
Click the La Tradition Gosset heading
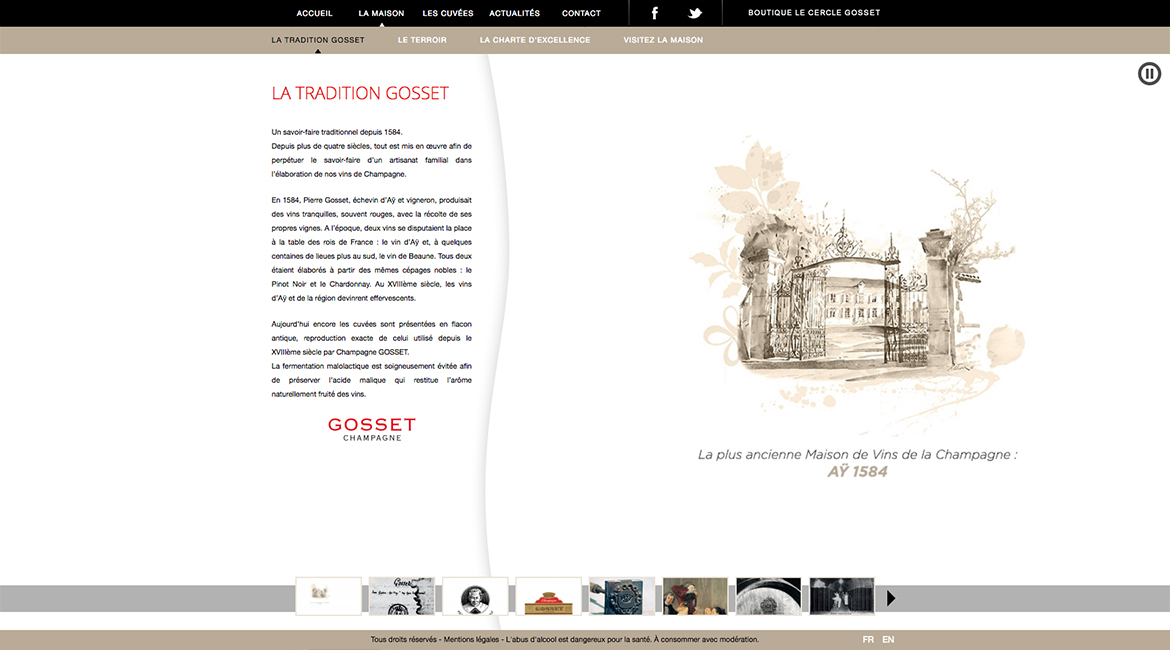360,93
